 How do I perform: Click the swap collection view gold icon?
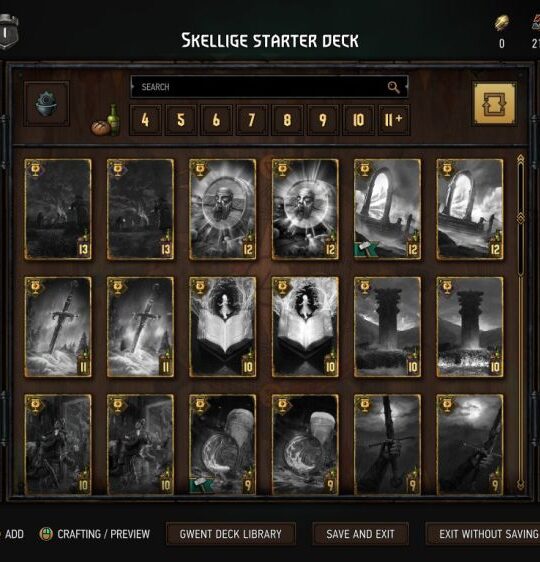(494, 104)
